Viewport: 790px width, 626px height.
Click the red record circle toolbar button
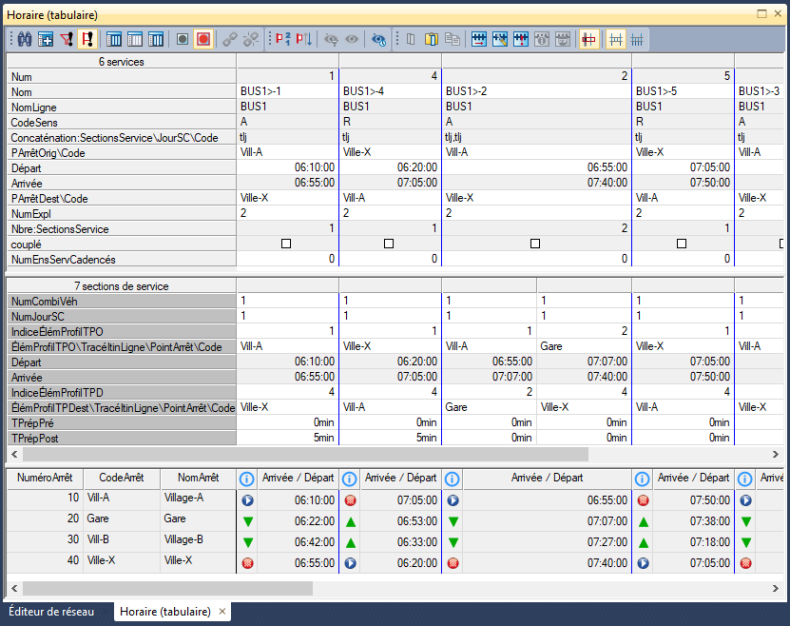coord(203,39)
